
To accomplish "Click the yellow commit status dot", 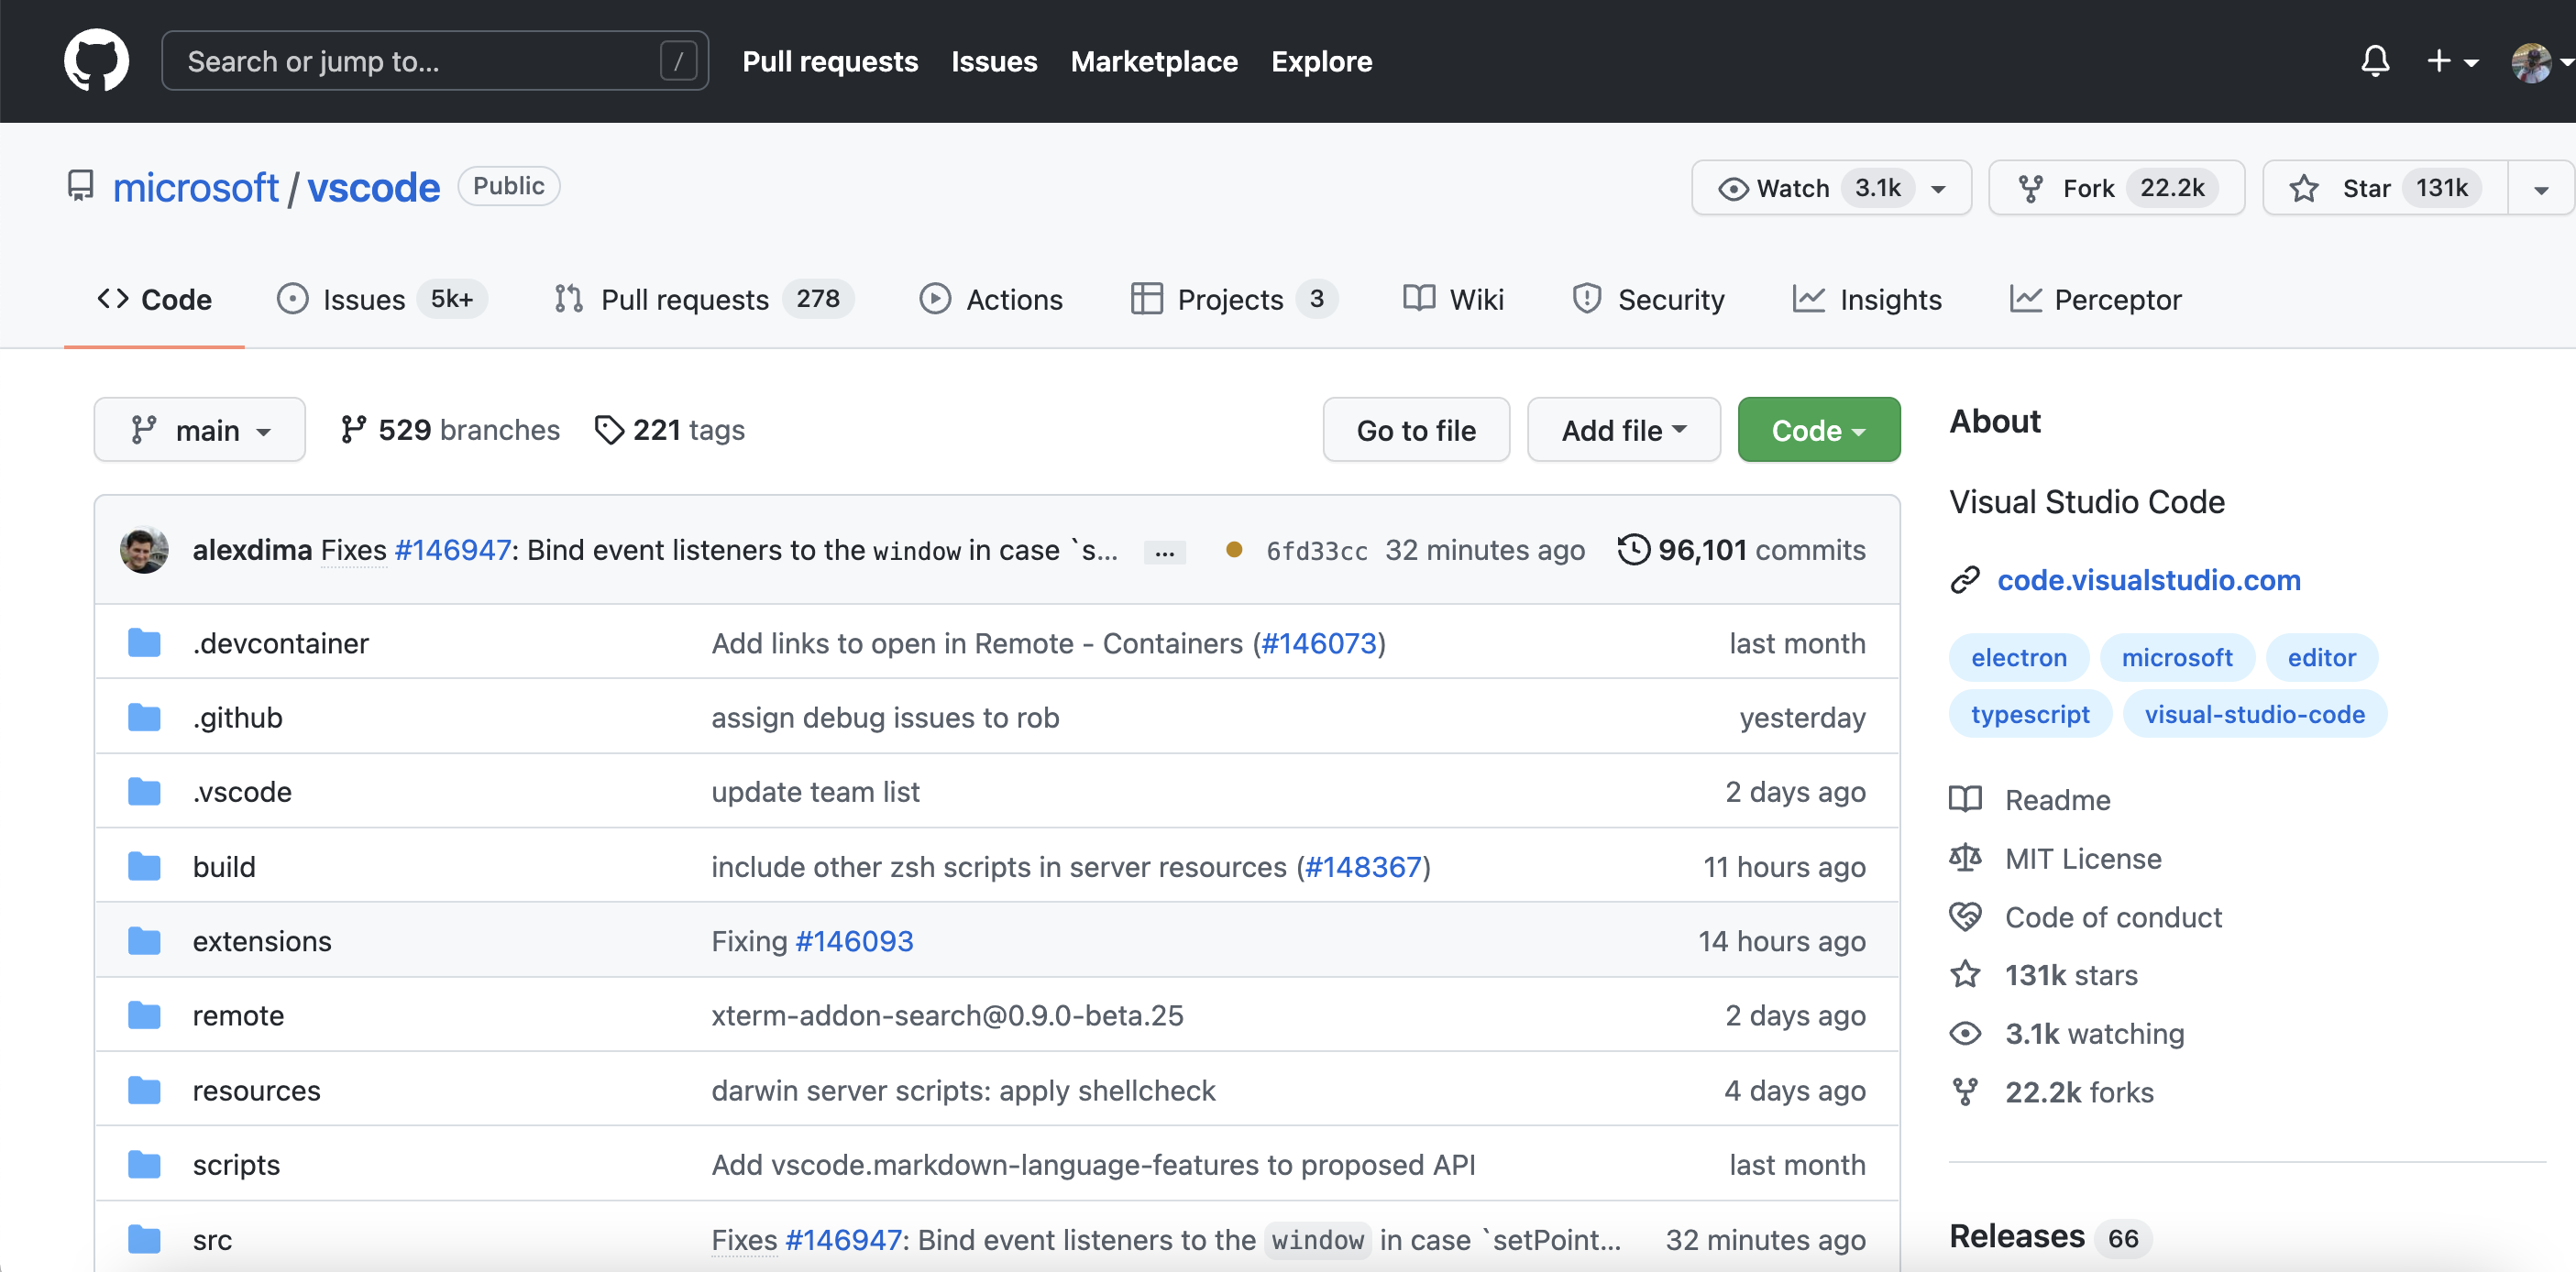I will [1234, 549].
